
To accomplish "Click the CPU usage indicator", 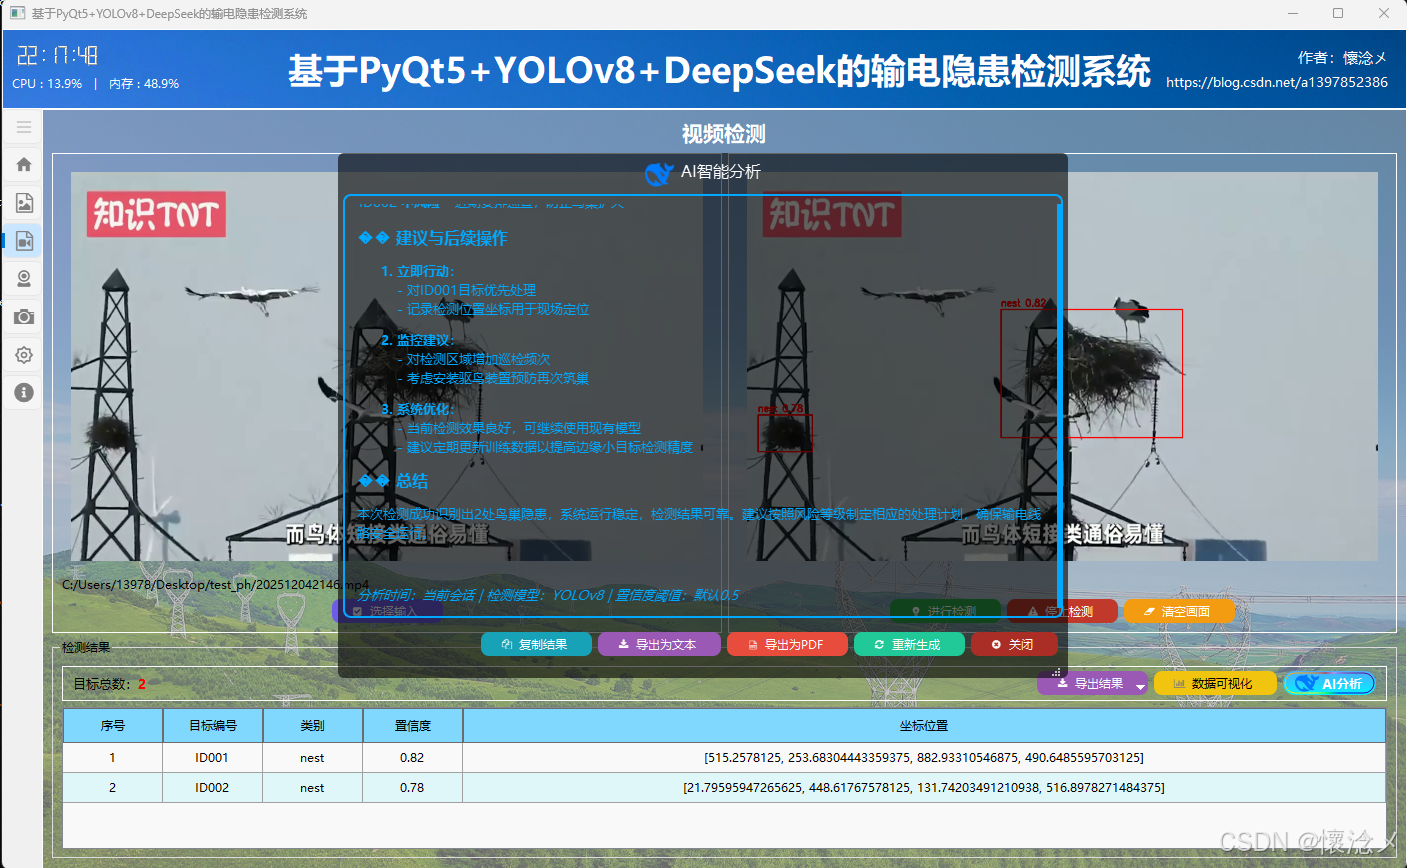I will (x=47, y=84).
